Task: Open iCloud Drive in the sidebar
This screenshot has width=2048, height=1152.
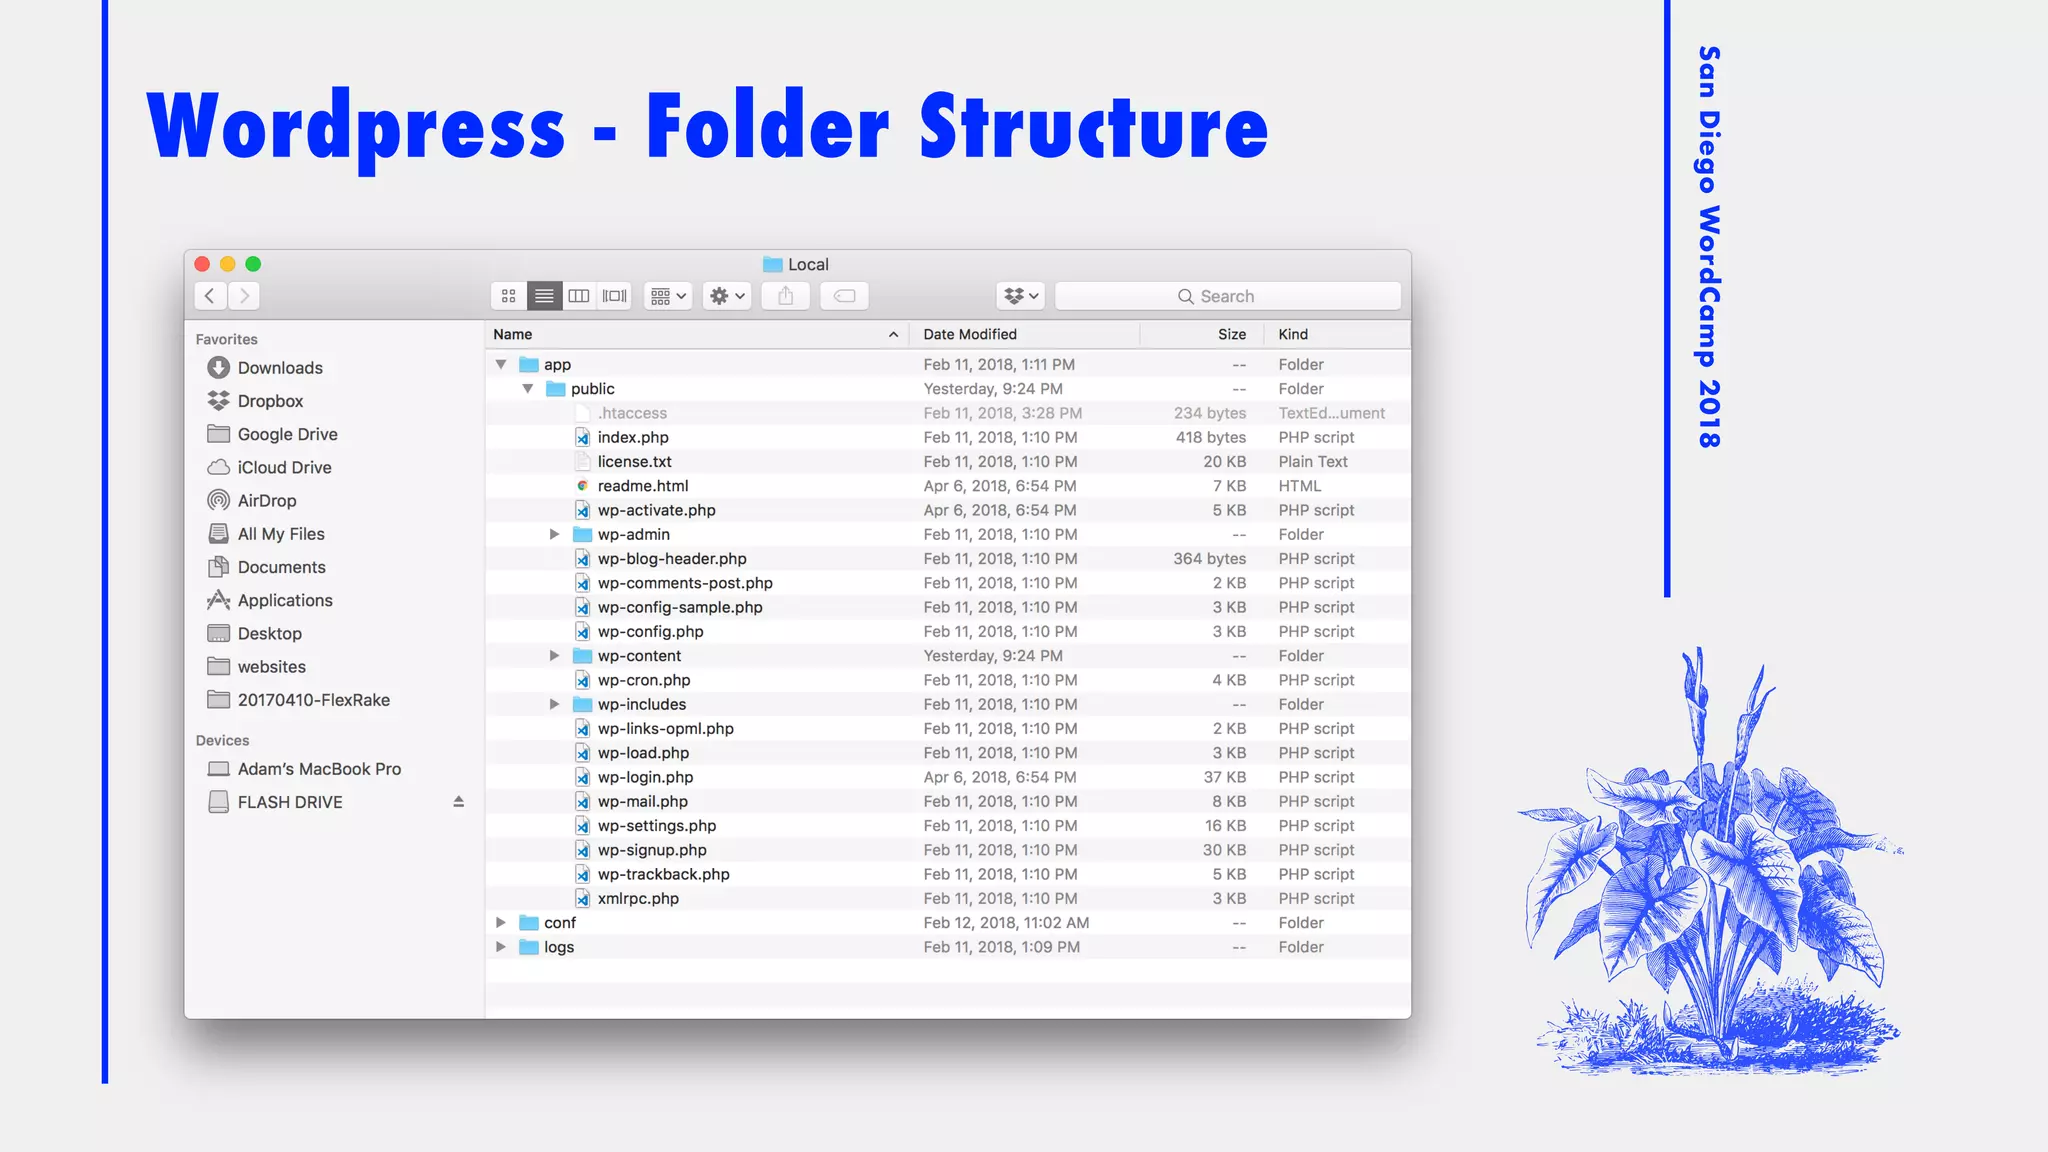Action: [269, 467]
